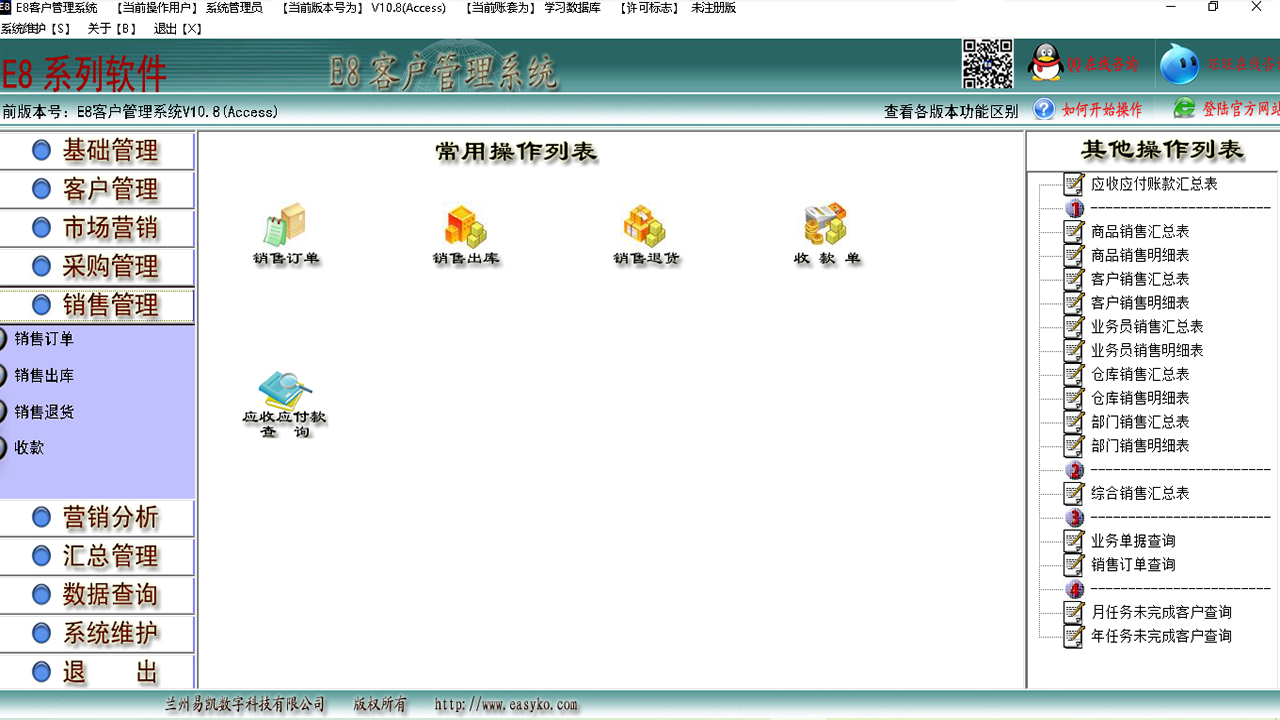Select 销售出库 in the sidebar submenu
The image size is (1280, 720).
45,376
